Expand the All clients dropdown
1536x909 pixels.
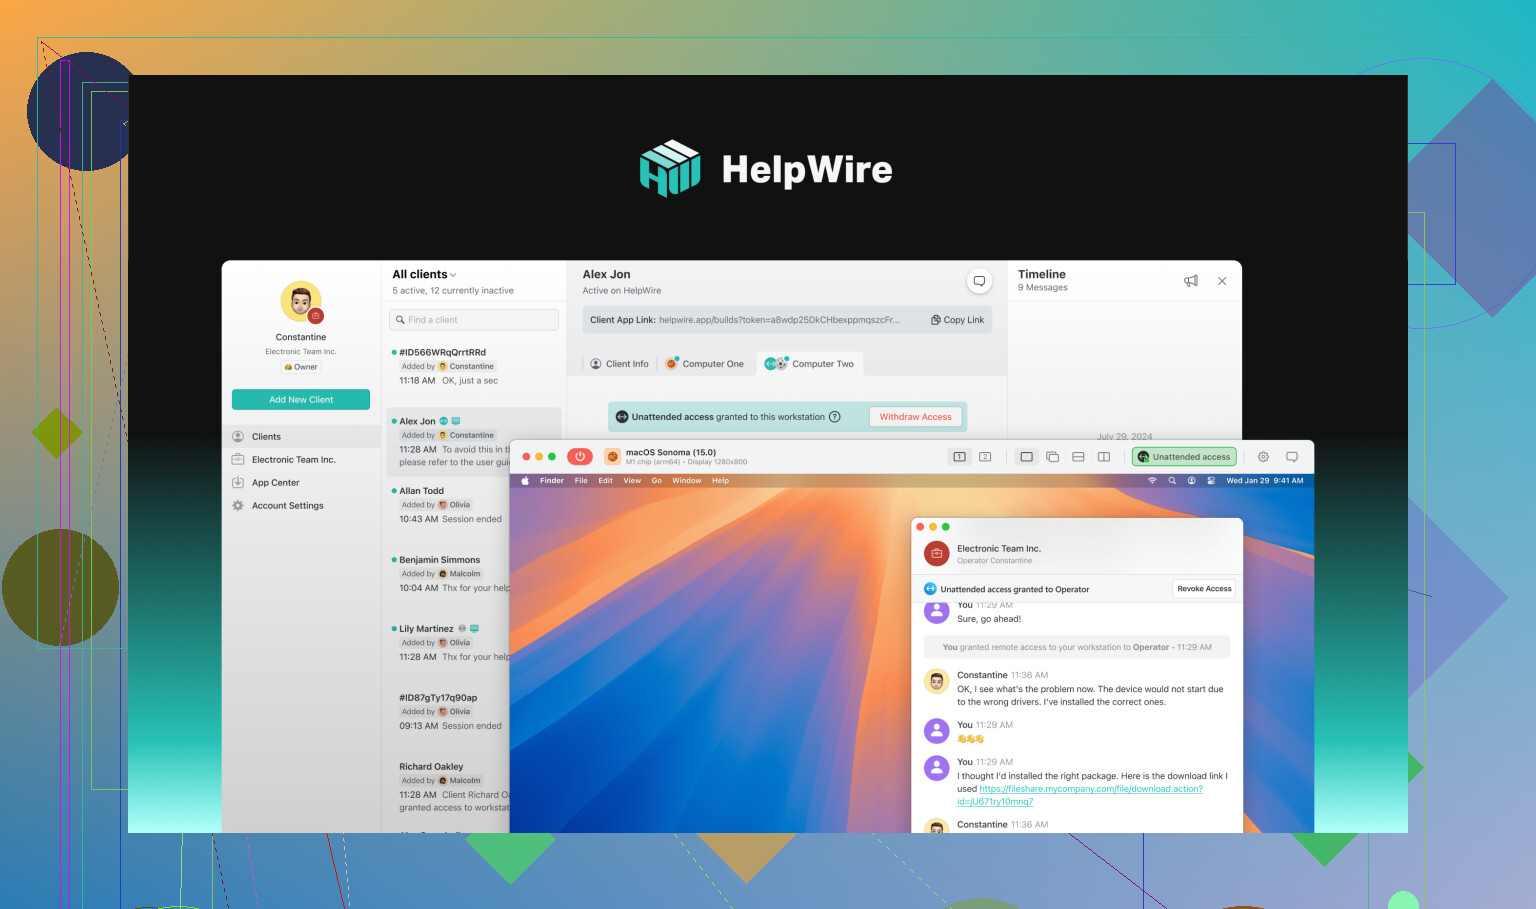(424, 274)
